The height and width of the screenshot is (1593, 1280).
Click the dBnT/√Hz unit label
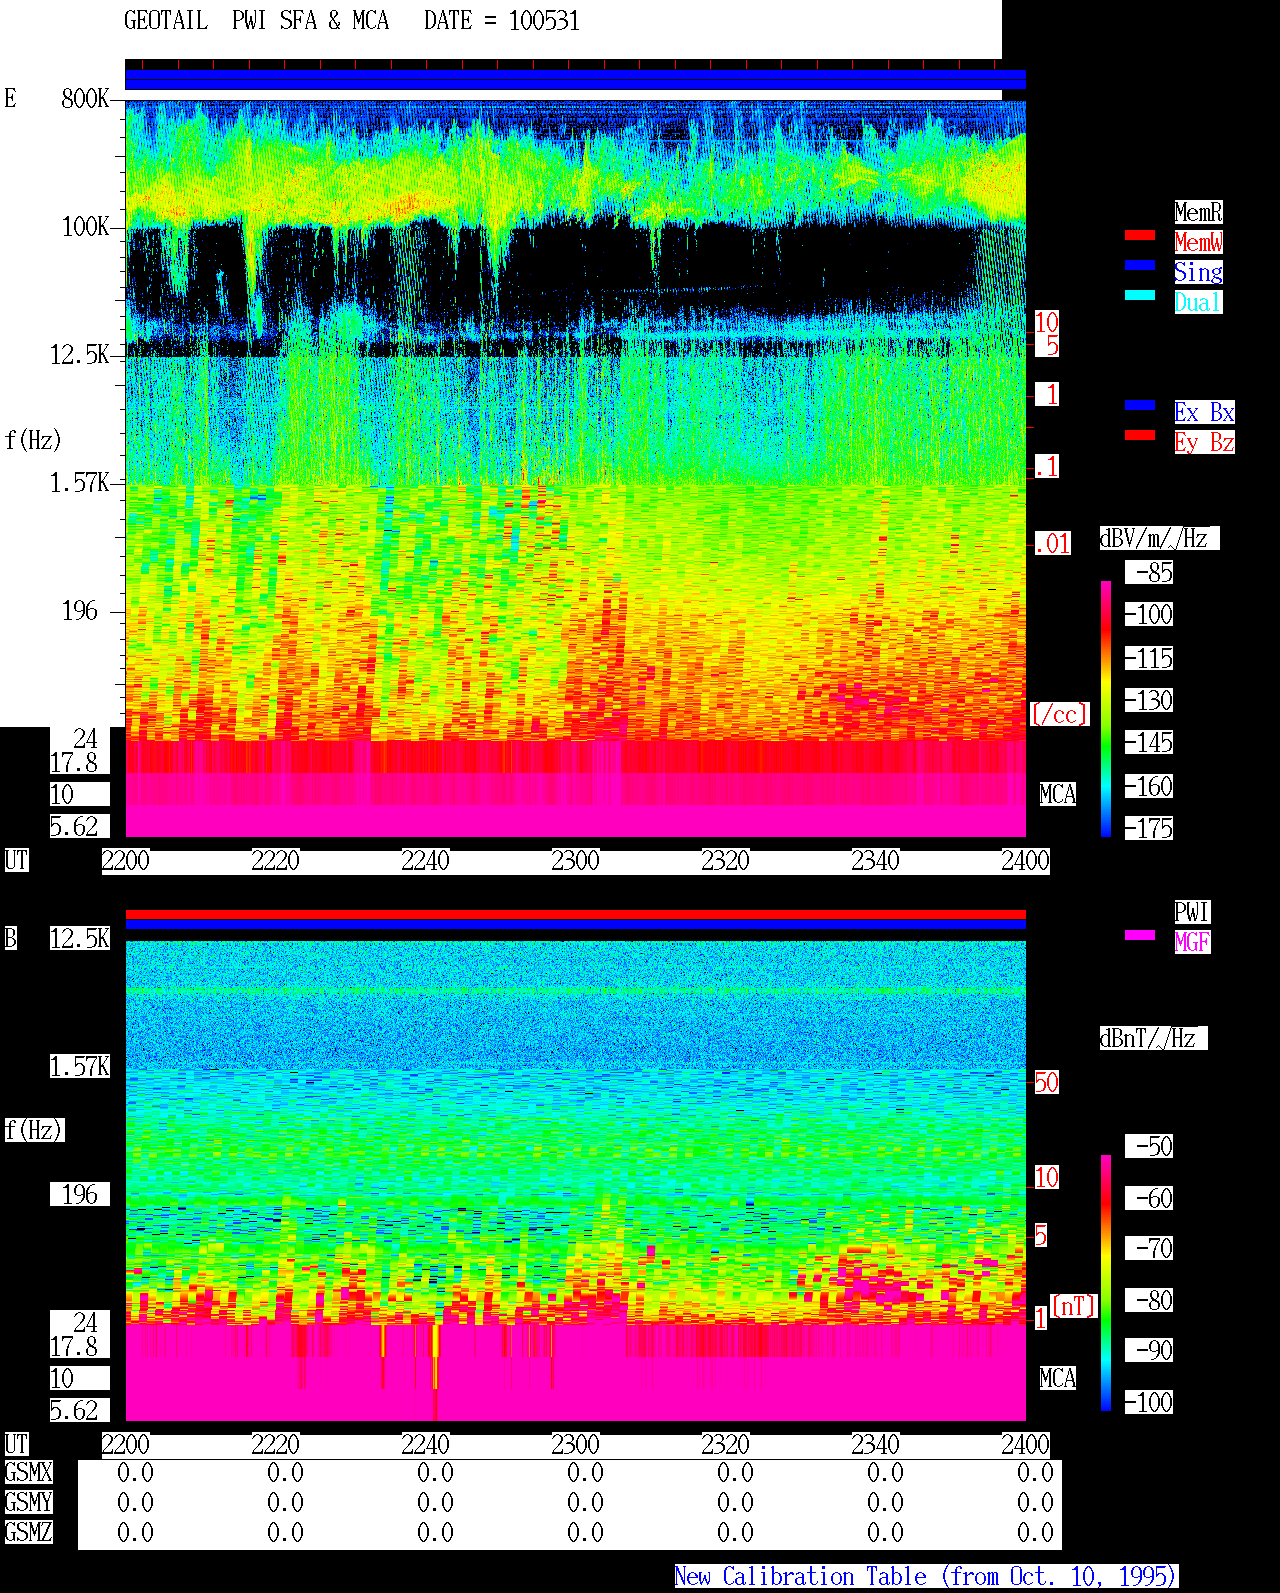point(1153,1038)
